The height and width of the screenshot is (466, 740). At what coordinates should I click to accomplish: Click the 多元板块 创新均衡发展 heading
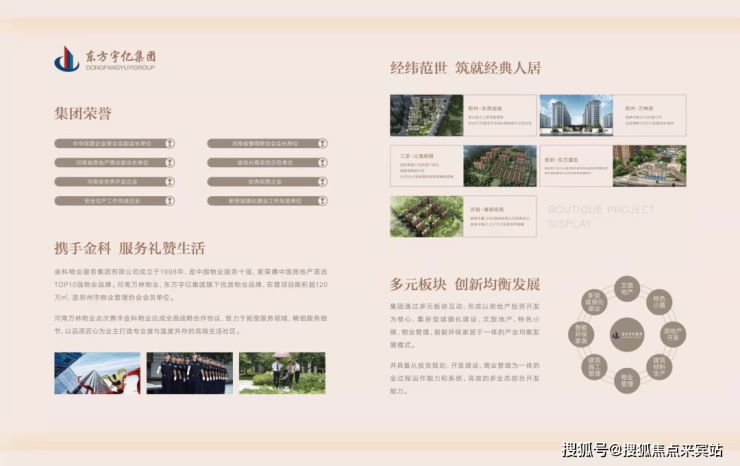[x=465, y=284]
